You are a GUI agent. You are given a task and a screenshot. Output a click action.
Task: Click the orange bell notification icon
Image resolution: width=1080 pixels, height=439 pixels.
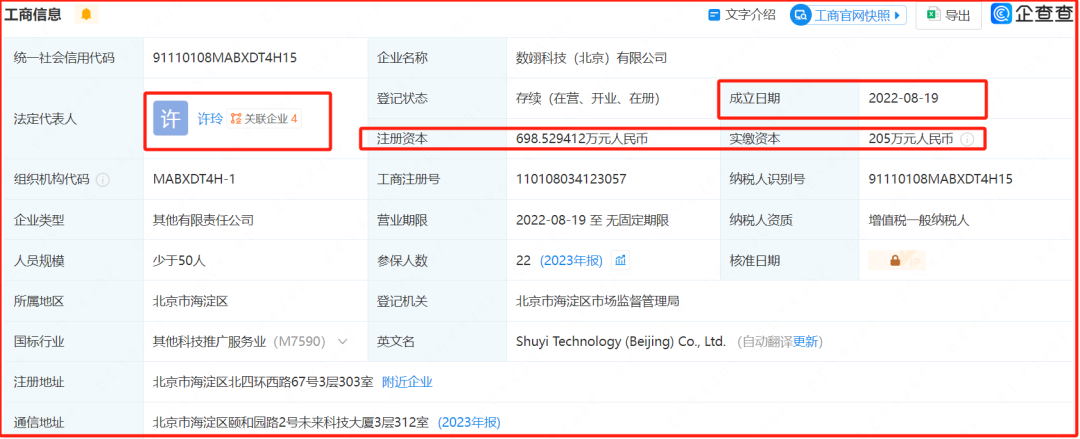tap(86, 14)
